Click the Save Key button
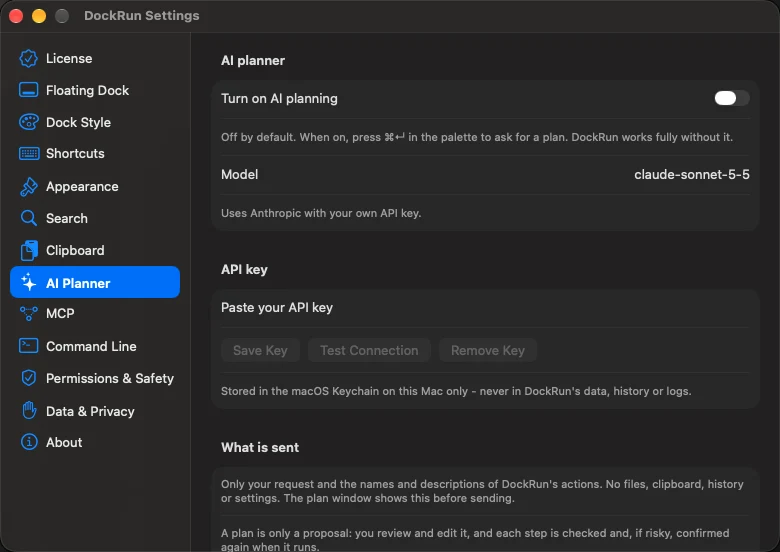The width and height of the screenshot is (780, 552). [x=260, y=350]
